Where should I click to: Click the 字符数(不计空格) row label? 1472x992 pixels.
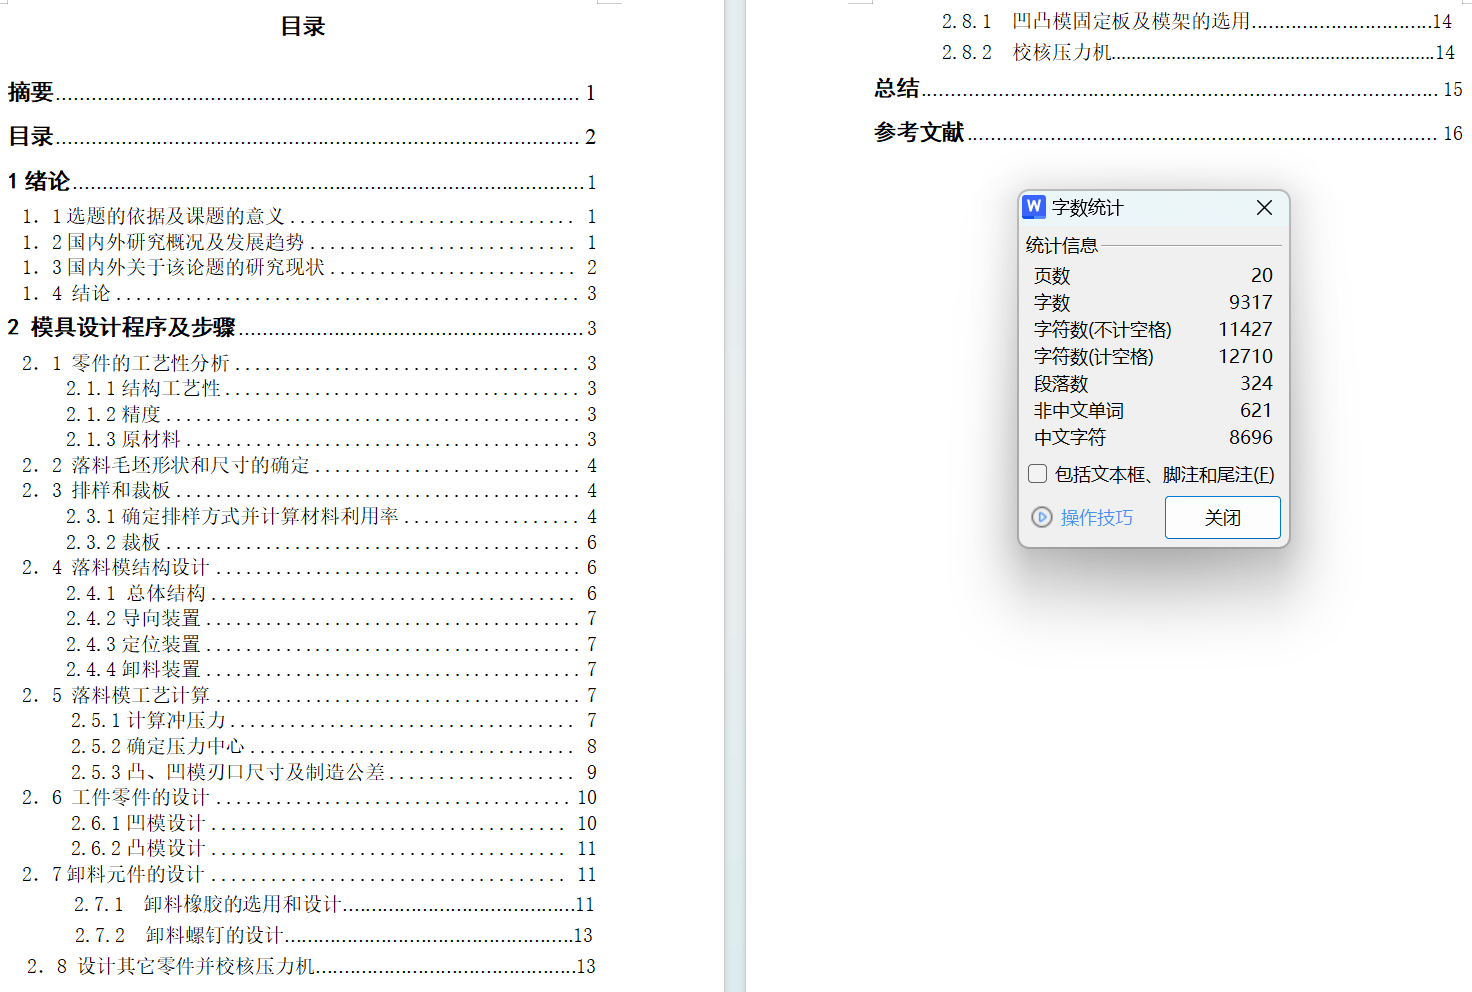pos(1102,329)
